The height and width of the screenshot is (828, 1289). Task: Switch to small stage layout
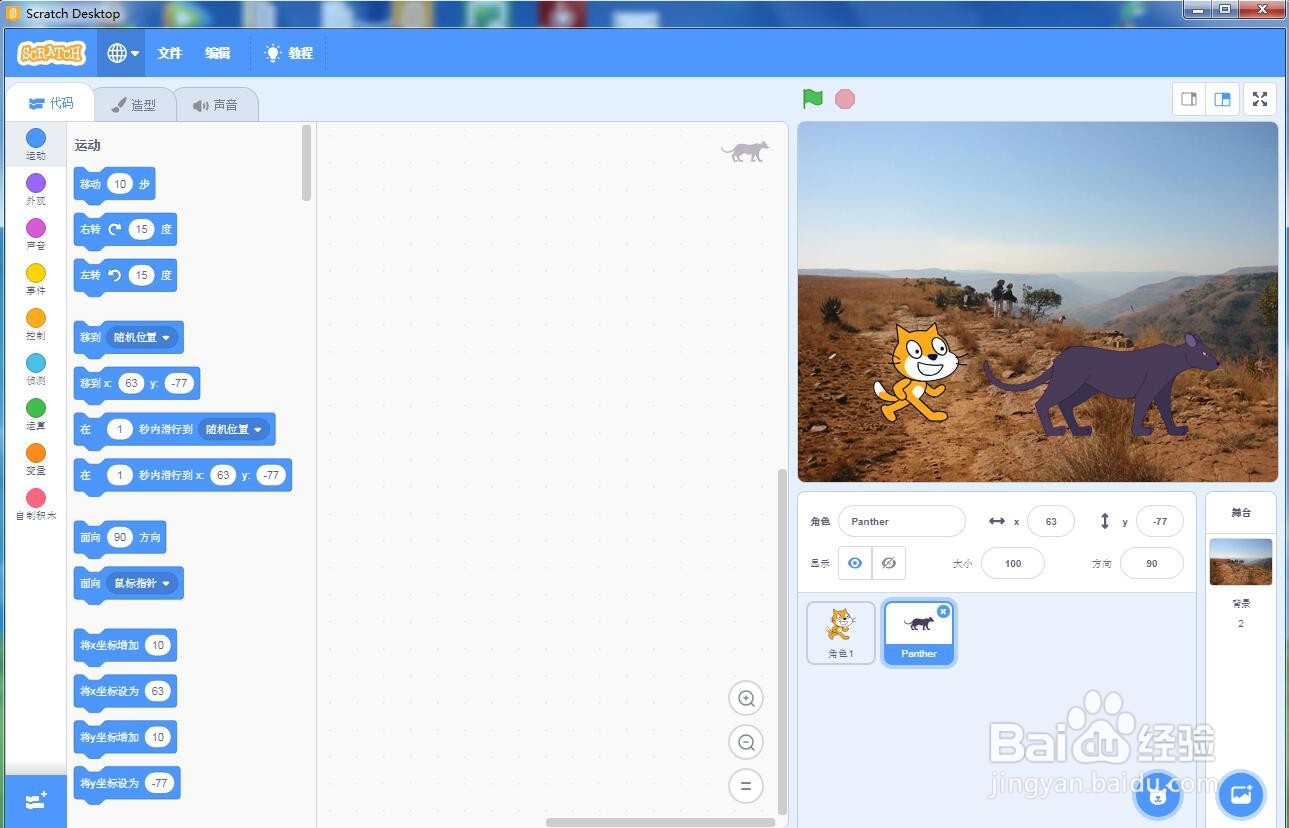click(1189, 99)
